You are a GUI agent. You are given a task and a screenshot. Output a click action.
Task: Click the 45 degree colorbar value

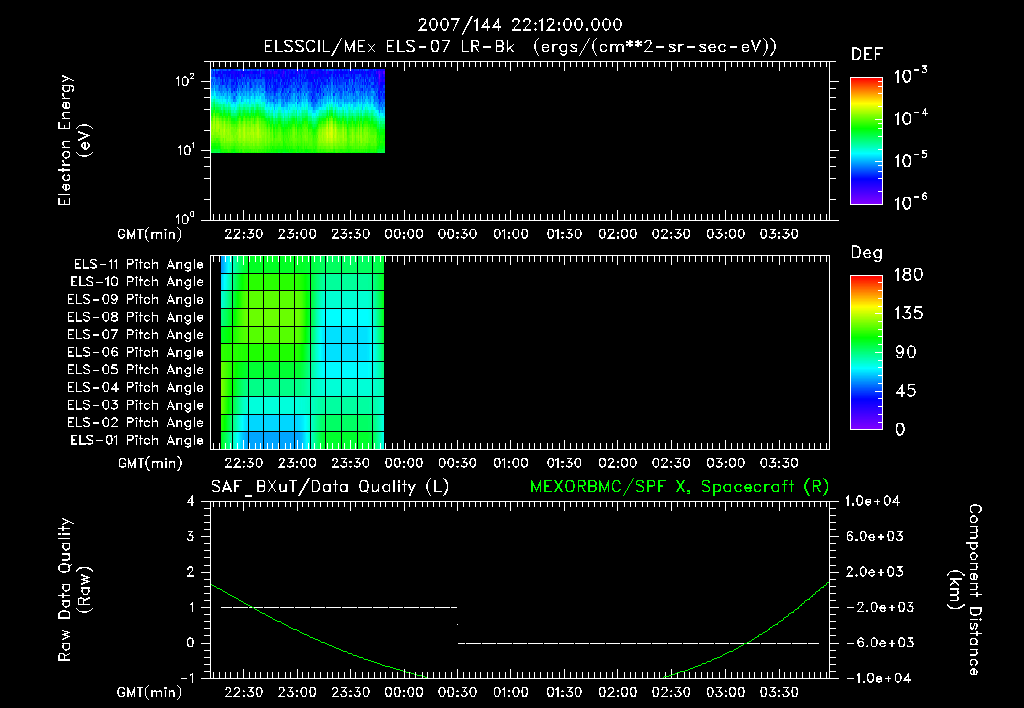pos(906,391)
